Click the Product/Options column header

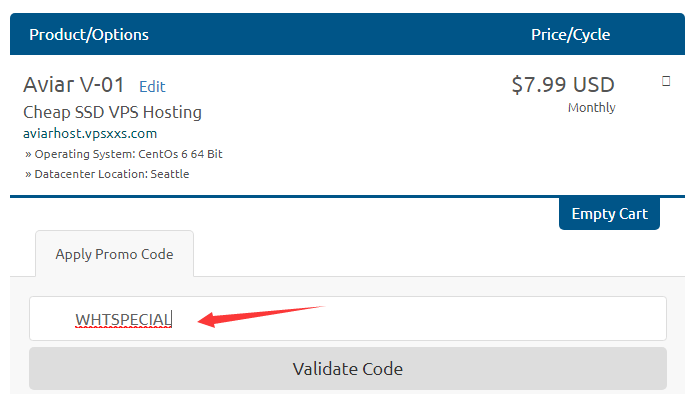(x=89, y=35)
